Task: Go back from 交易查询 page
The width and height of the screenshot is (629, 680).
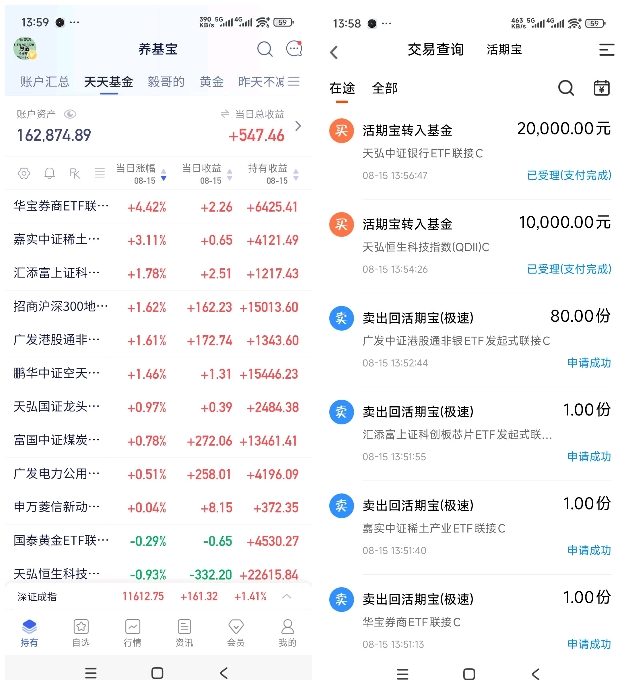Action: pos(334,52)
